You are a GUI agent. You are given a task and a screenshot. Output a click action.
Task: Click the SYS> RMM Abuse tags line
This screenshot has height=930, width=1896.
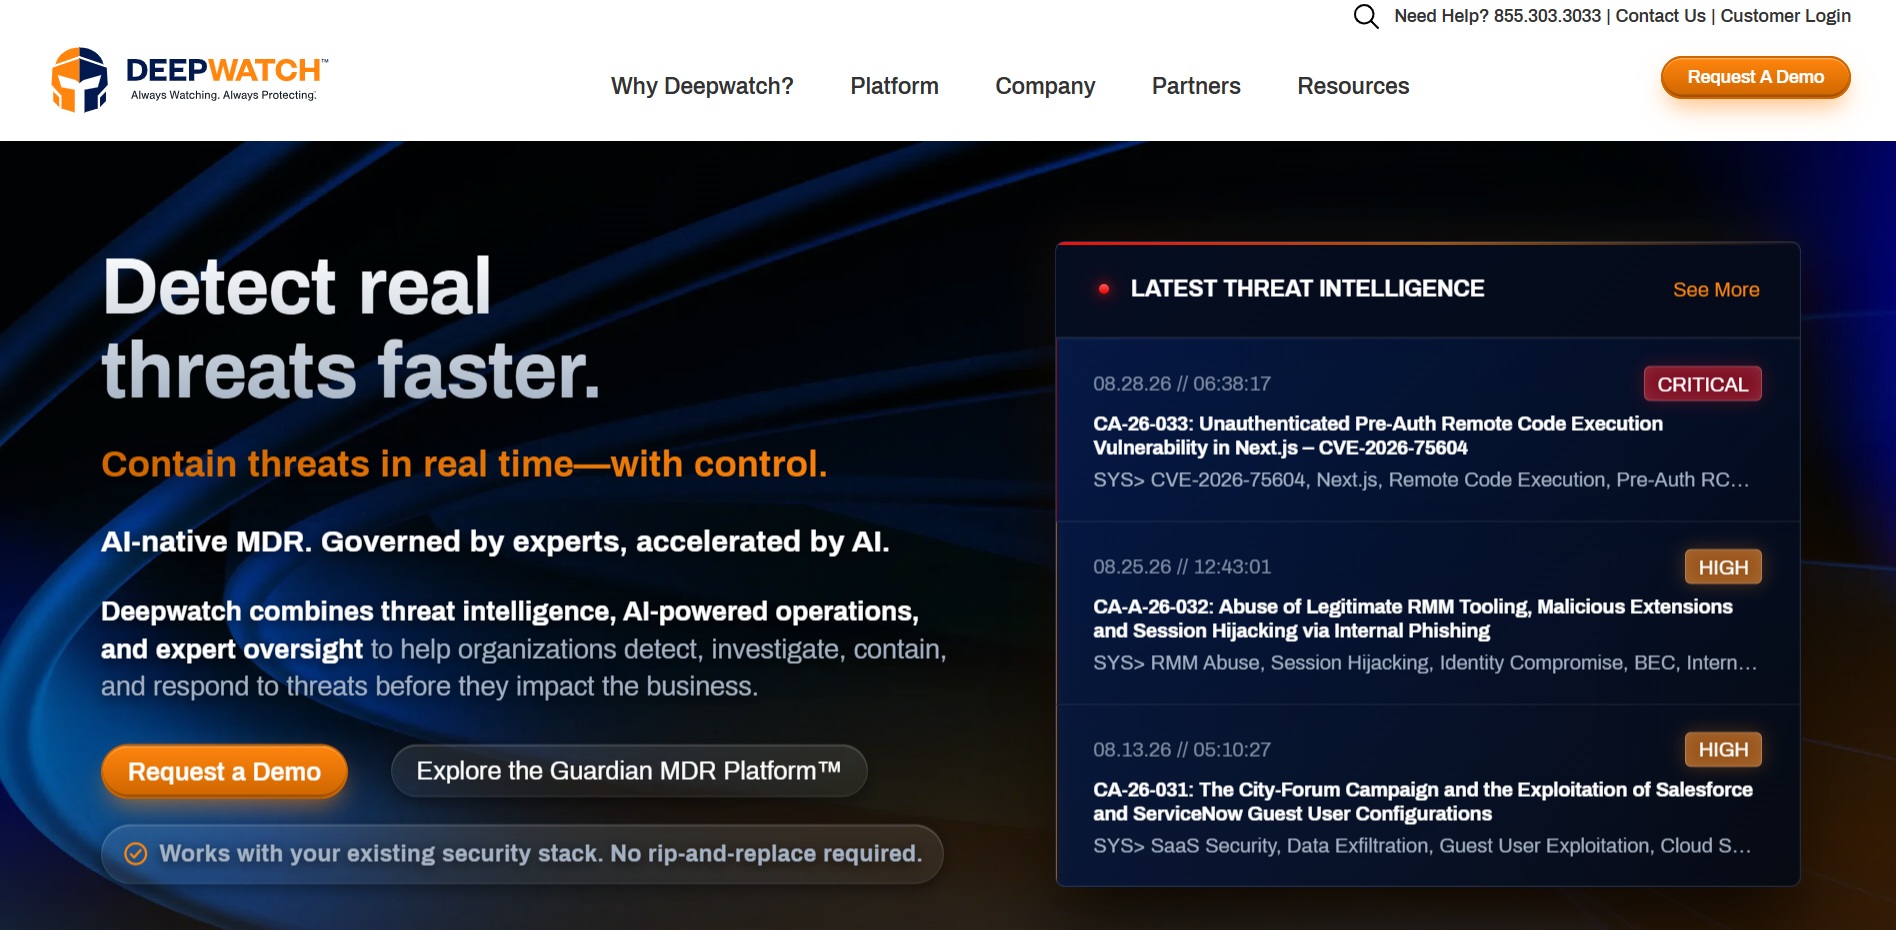[x=1425, y=663]
